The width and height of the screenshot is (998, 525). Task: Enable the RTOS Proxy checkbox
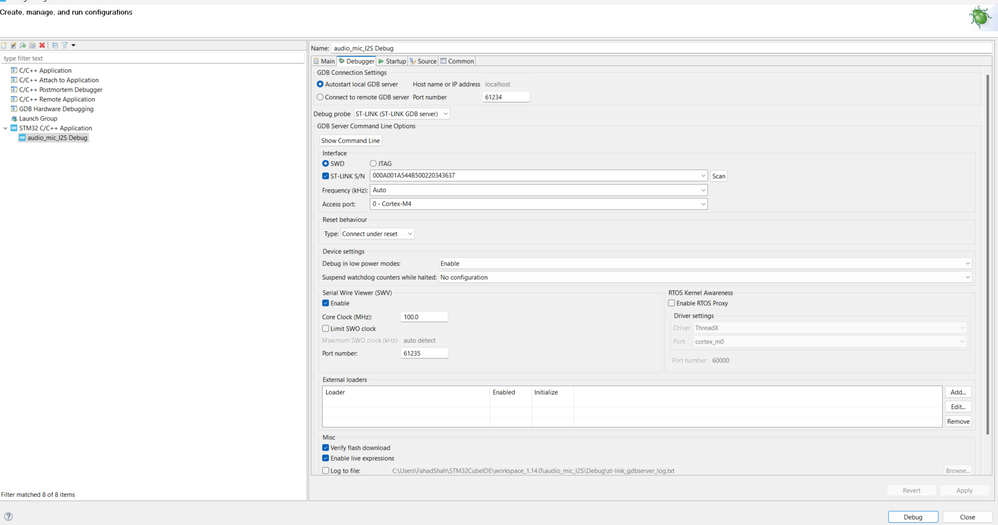point(672,303)
